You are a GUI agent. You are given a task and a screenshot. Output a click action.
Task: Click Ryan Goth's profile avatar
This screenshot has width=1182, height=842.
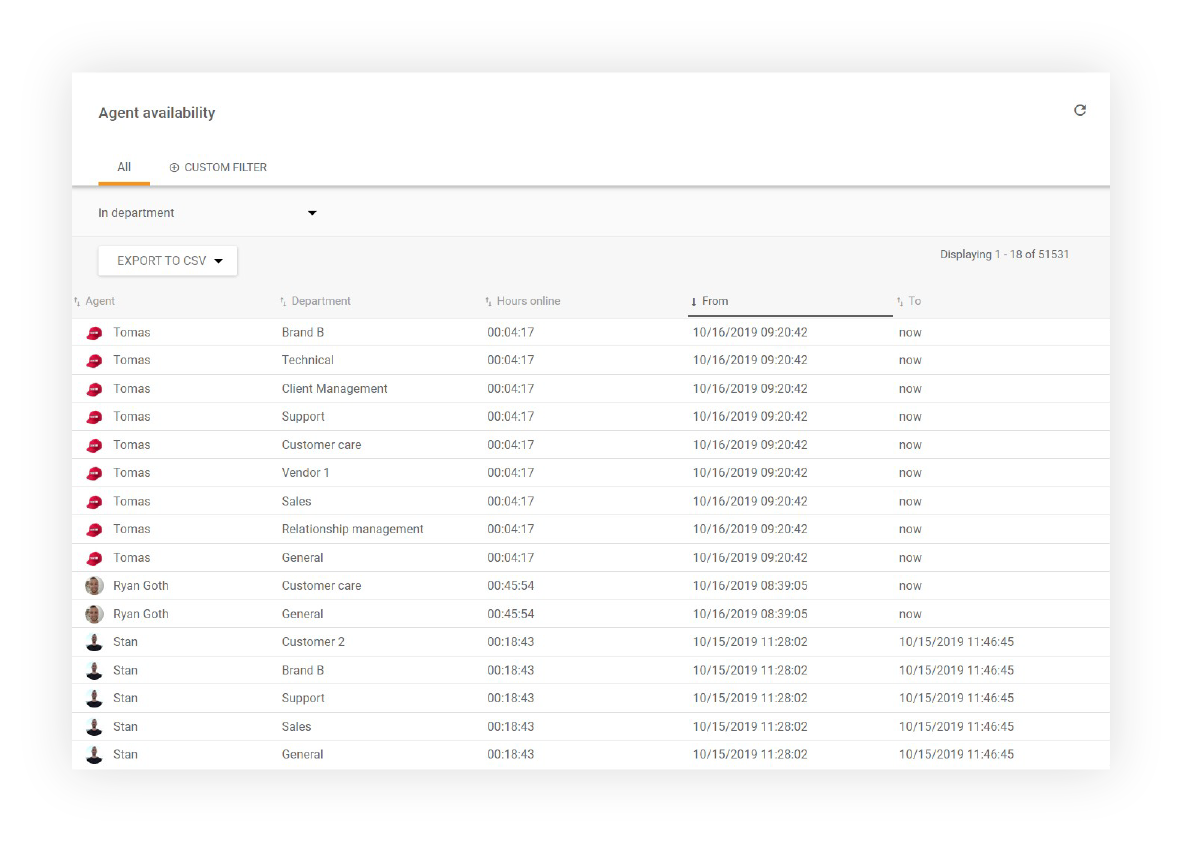click(94, 585)
